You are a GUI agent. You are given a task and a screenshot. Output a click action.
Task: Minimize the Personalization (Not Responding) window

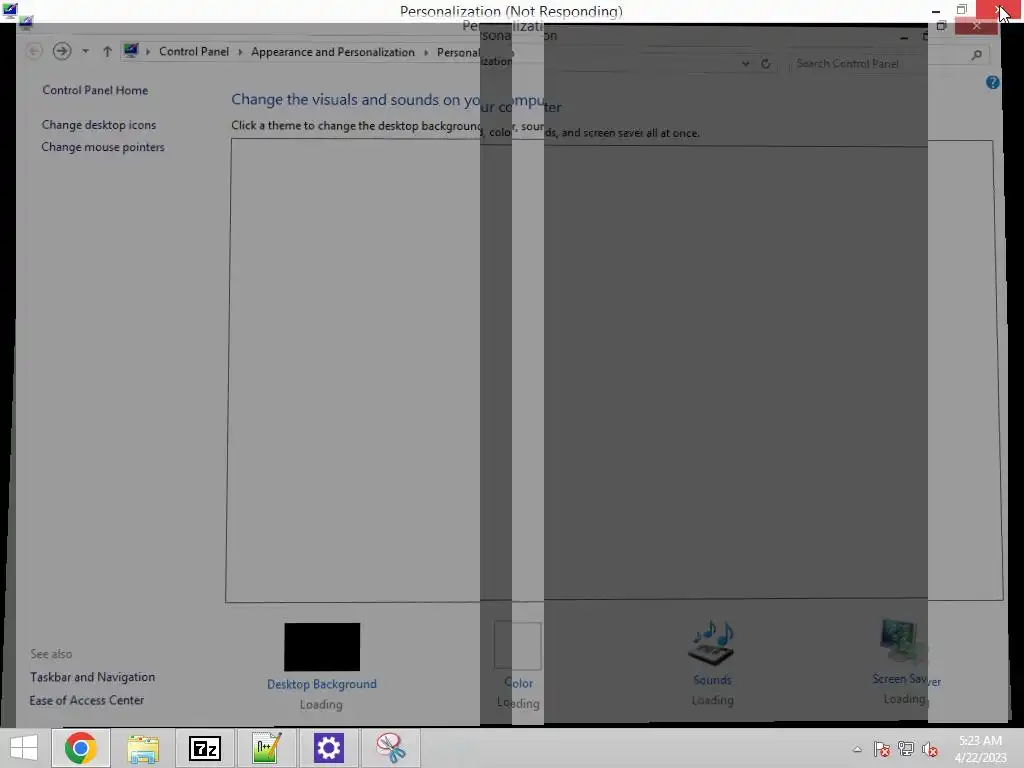(936, 10)
